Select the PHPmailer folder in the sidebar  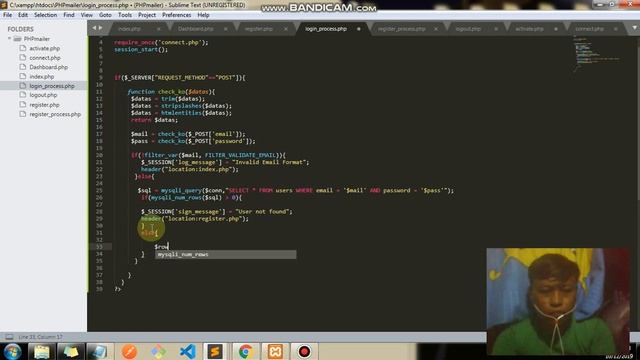pyautogui.click(x=36, y=39)
